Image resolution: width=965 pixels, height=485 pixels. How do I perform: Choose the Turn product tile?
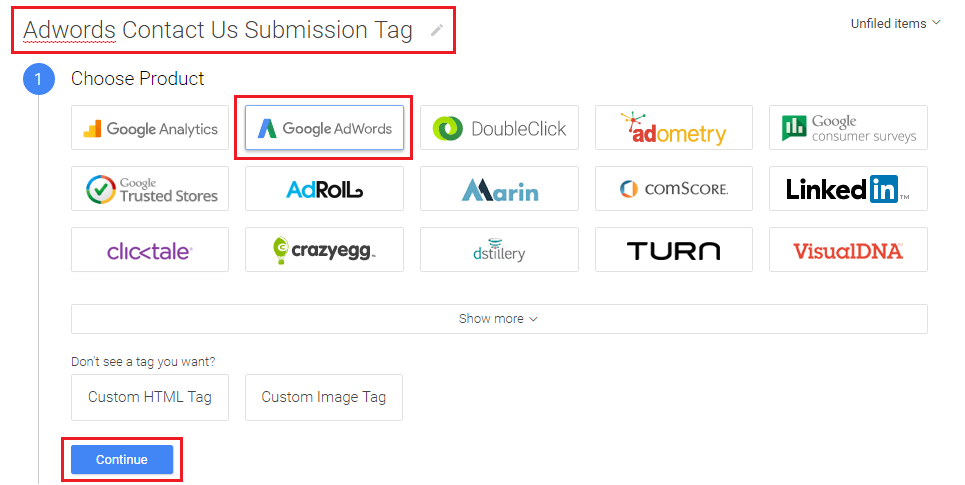(673, 250)
